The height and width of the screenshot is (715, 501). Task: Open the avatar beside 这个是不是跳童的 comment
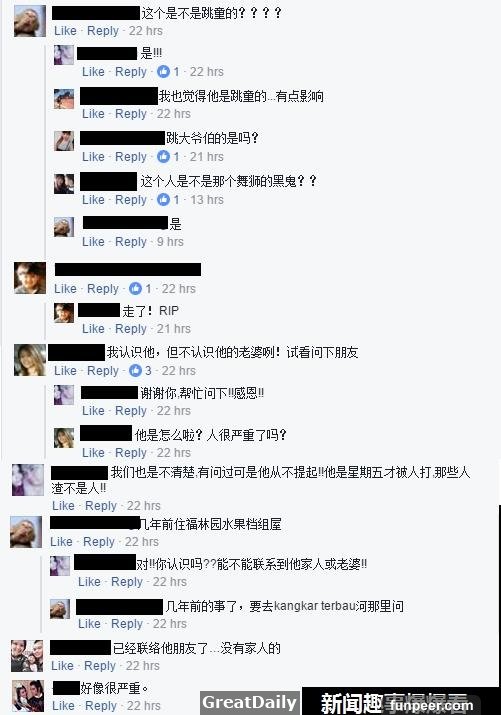point(30,21)
